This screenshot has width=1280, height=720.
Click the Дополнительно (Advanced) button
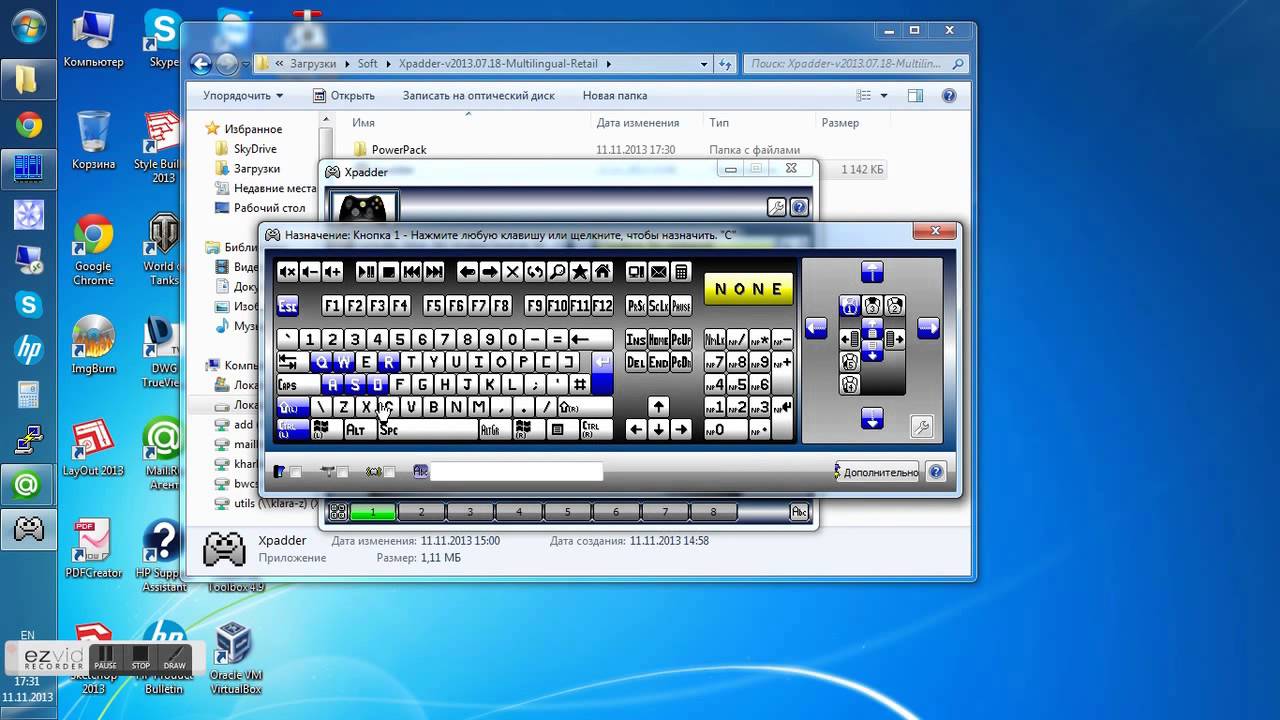click(877, 472)
